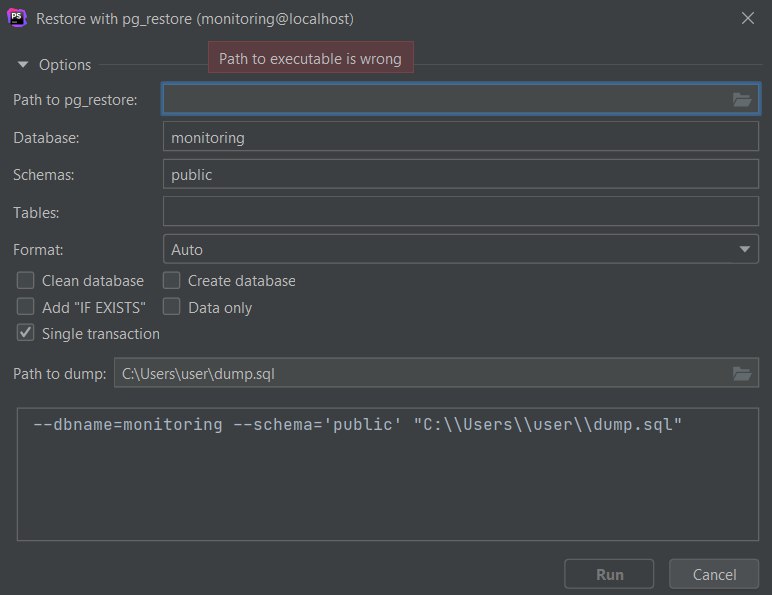Click inside the command arguments text area
The image size is (772, 595).
click(x=388, y=474)
